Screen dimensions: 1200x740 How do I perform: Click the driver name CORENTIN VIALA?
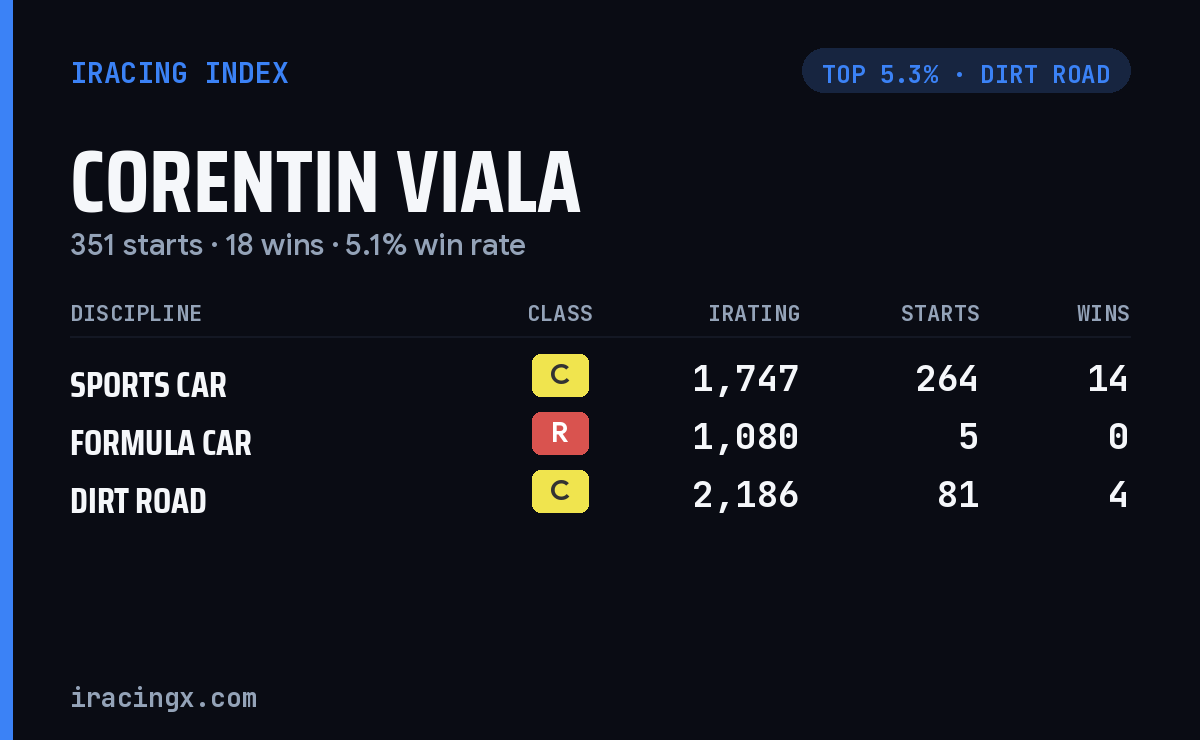point(326,183)
